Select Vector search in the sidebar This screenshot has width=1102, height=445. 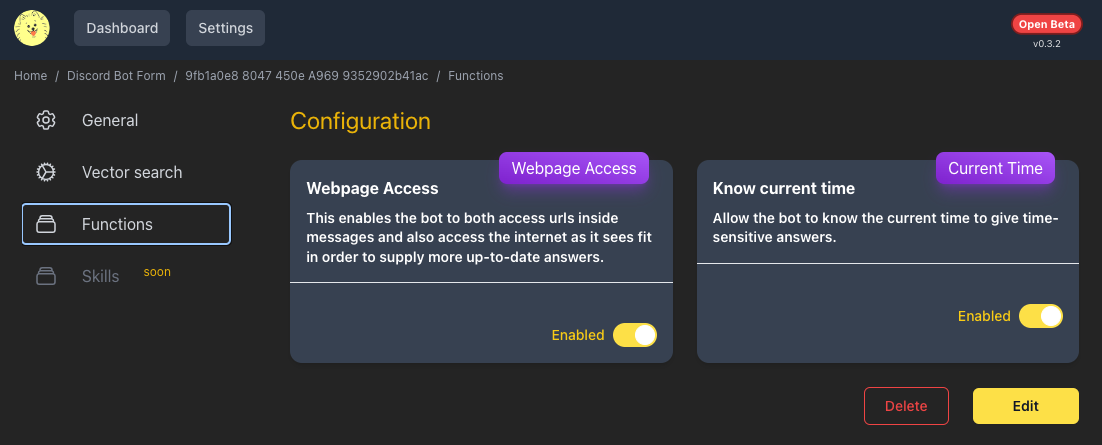tap(127, 172)
